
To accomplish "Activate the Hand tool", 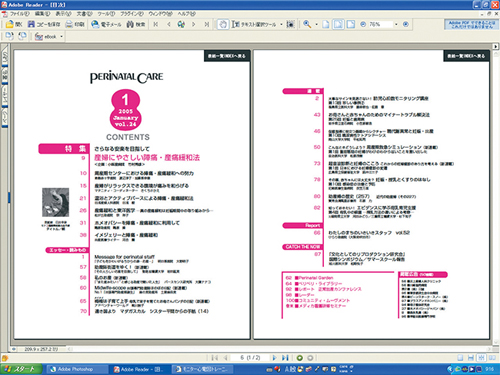I will tap(223, 24).
